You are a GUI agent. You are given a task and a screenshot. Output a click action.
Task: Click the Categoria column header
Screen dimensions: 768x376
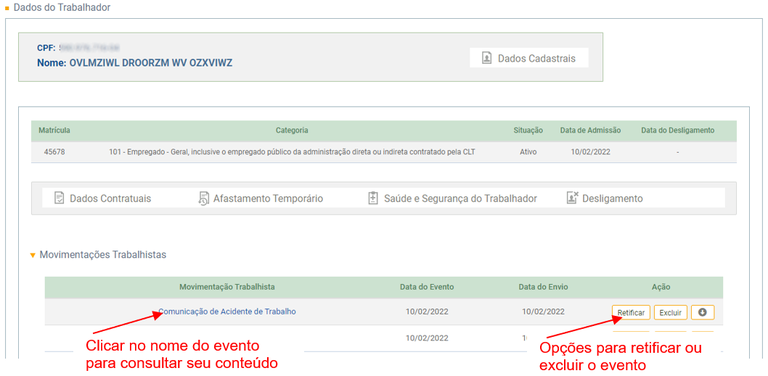(292, 130)
